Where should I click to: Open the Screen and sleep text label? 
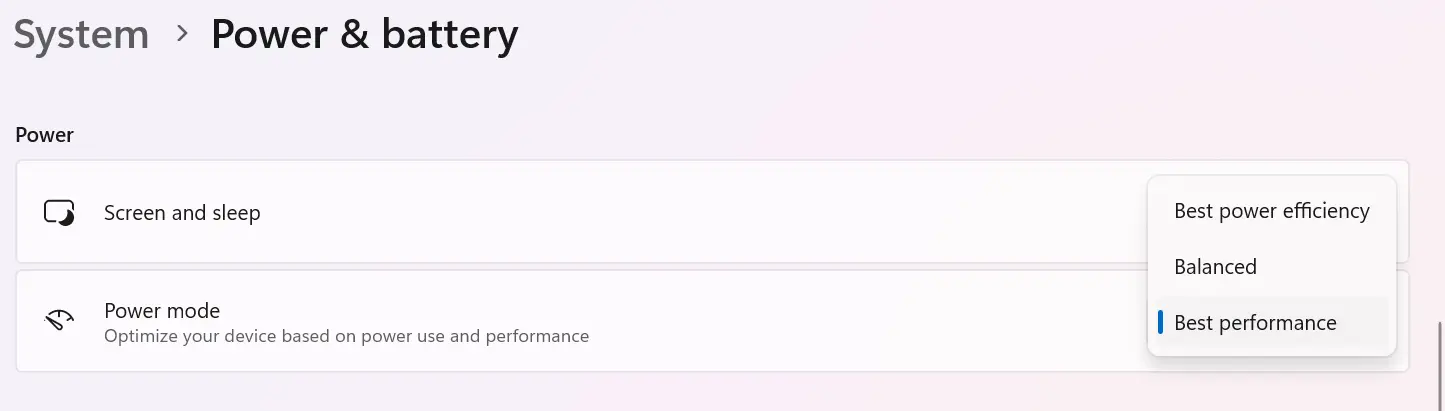[x=182, y=213]
